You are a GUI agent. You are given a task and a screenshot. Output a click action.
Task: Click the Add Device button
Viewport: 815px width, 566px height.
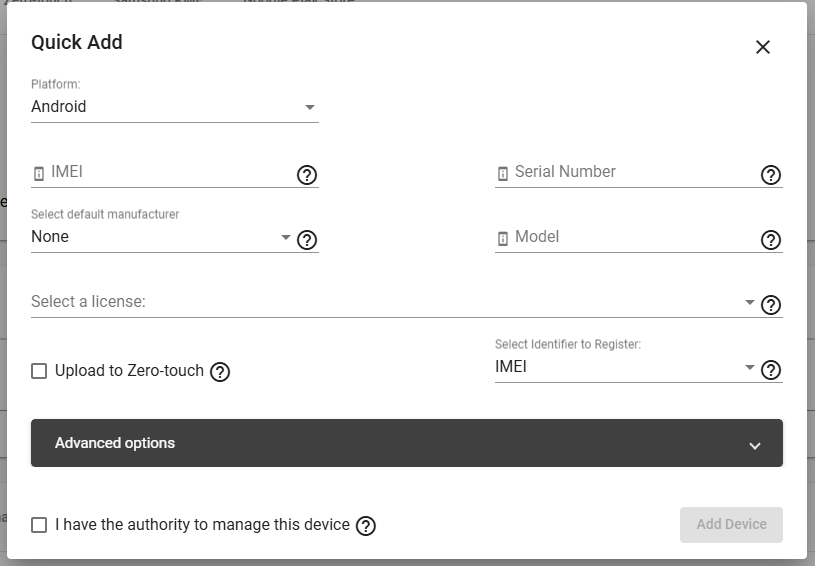point(731,525)
